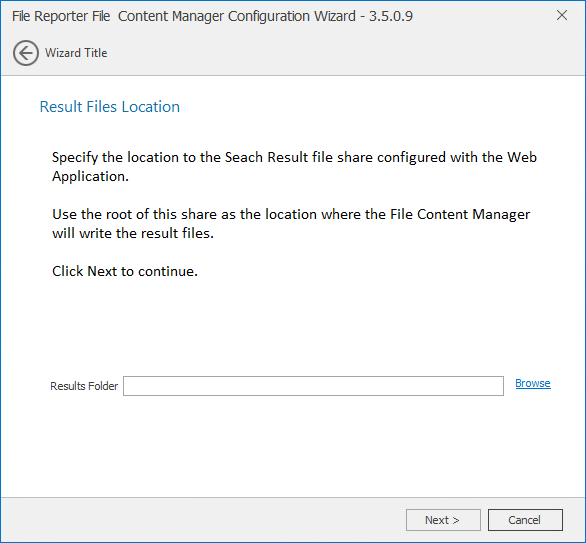Viewport: 586px width, 543px height.
Task: Click the window title showing version 3.5.0.9
Action: (212, 16)
